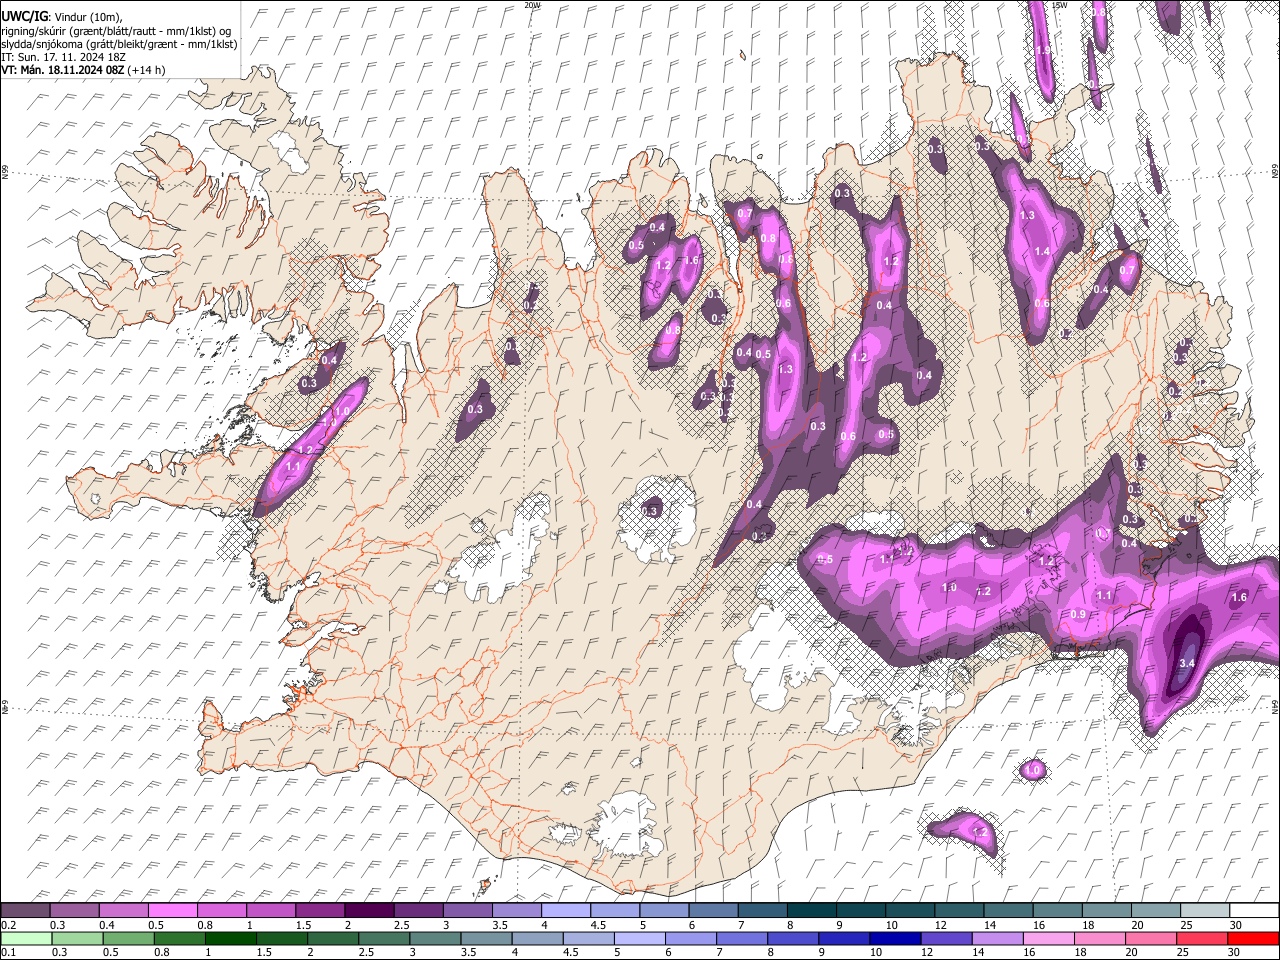Screen dimensions: 1280x960
Task: Pick the 14–16 swatch in upper legend
Action: pyautogui.click(x=1009, y=910)
